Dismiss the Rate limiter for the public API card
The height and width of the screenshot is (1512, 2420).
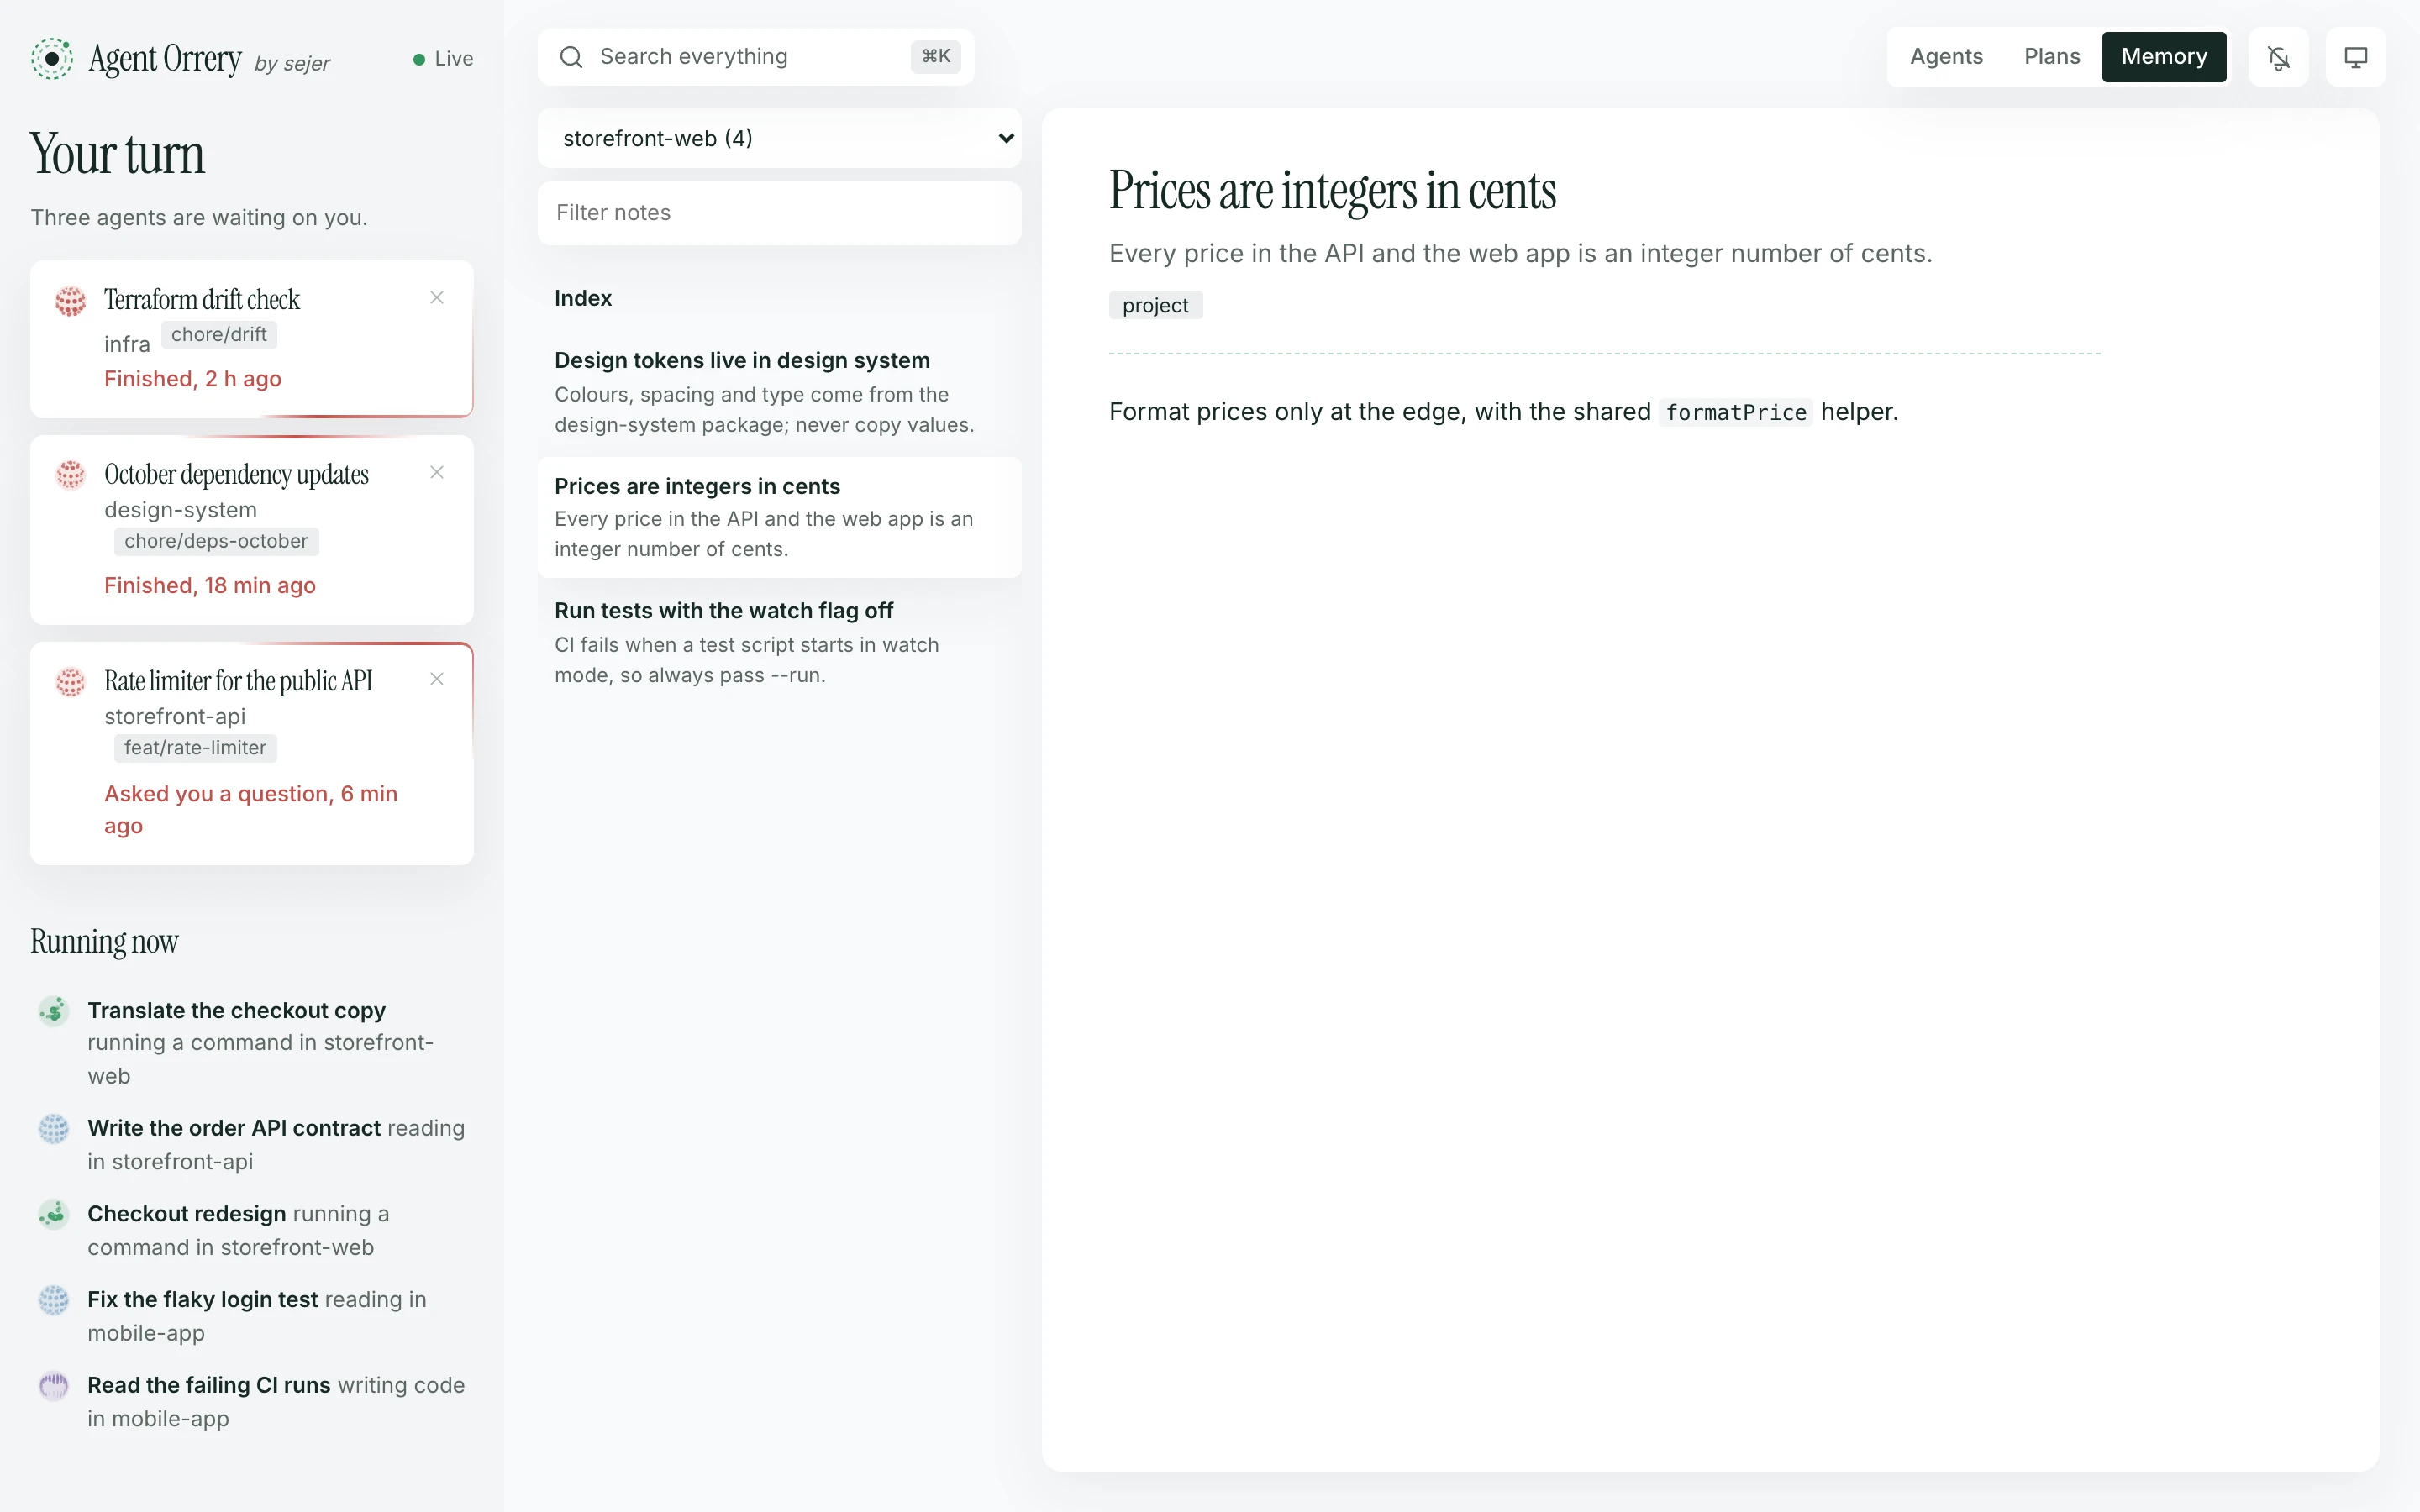[x=437, y=679]
